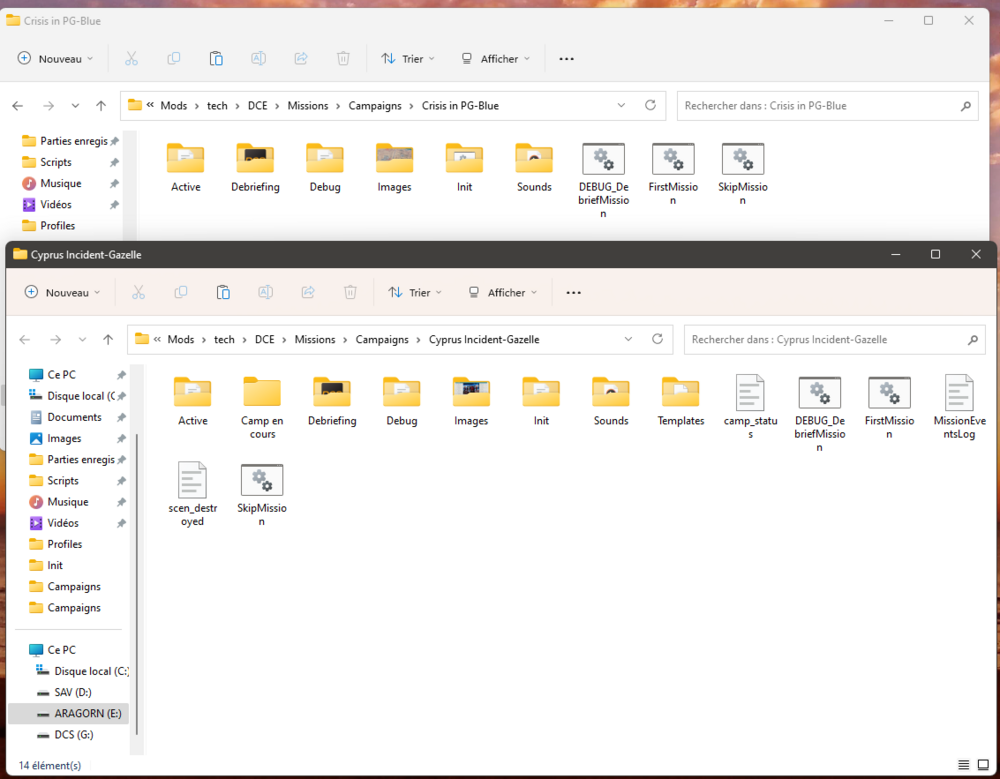Refresh the Crisis in PG-Blue folder

click(x=650, y=105)
